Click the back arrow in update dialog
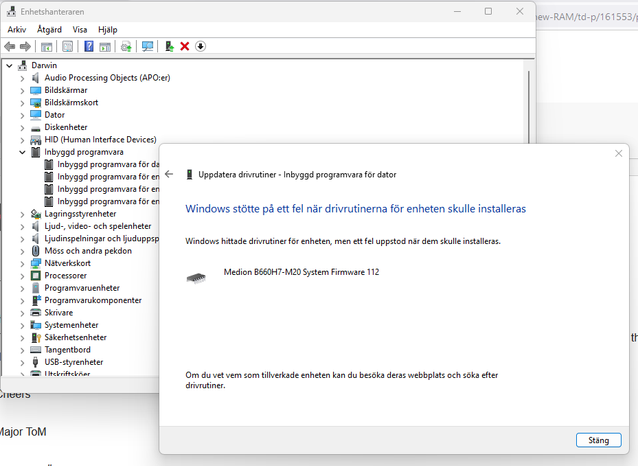This screenshot has height=466, width=638. point(169,174)
